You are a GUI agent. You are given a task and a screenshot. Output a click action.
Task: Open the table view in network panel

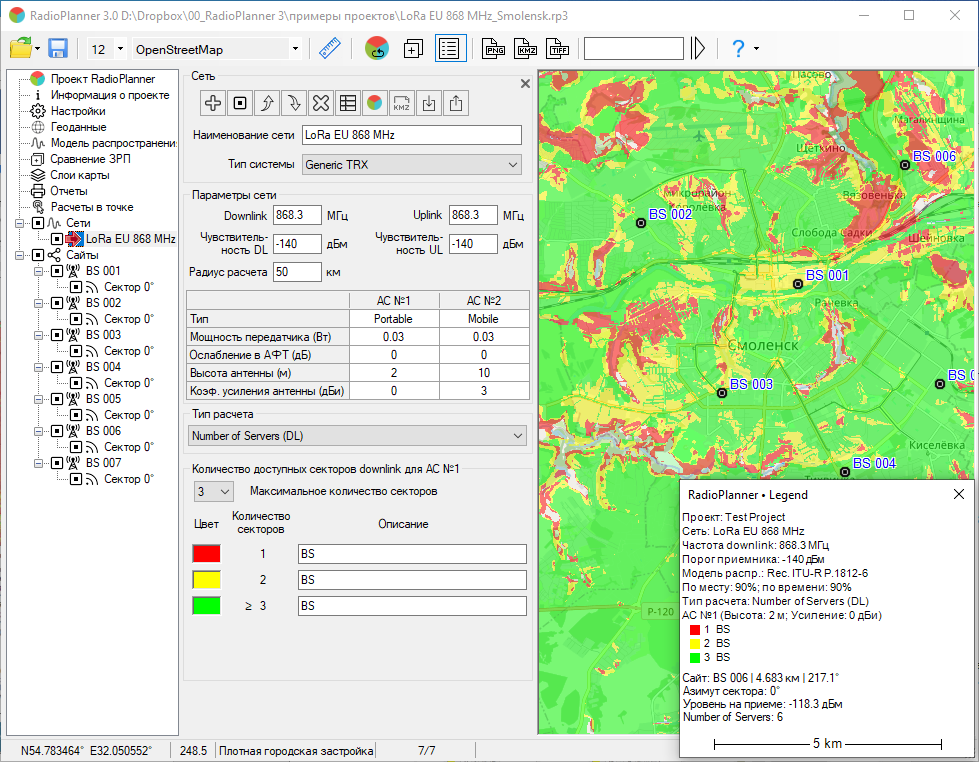click(x=347, y=102)
